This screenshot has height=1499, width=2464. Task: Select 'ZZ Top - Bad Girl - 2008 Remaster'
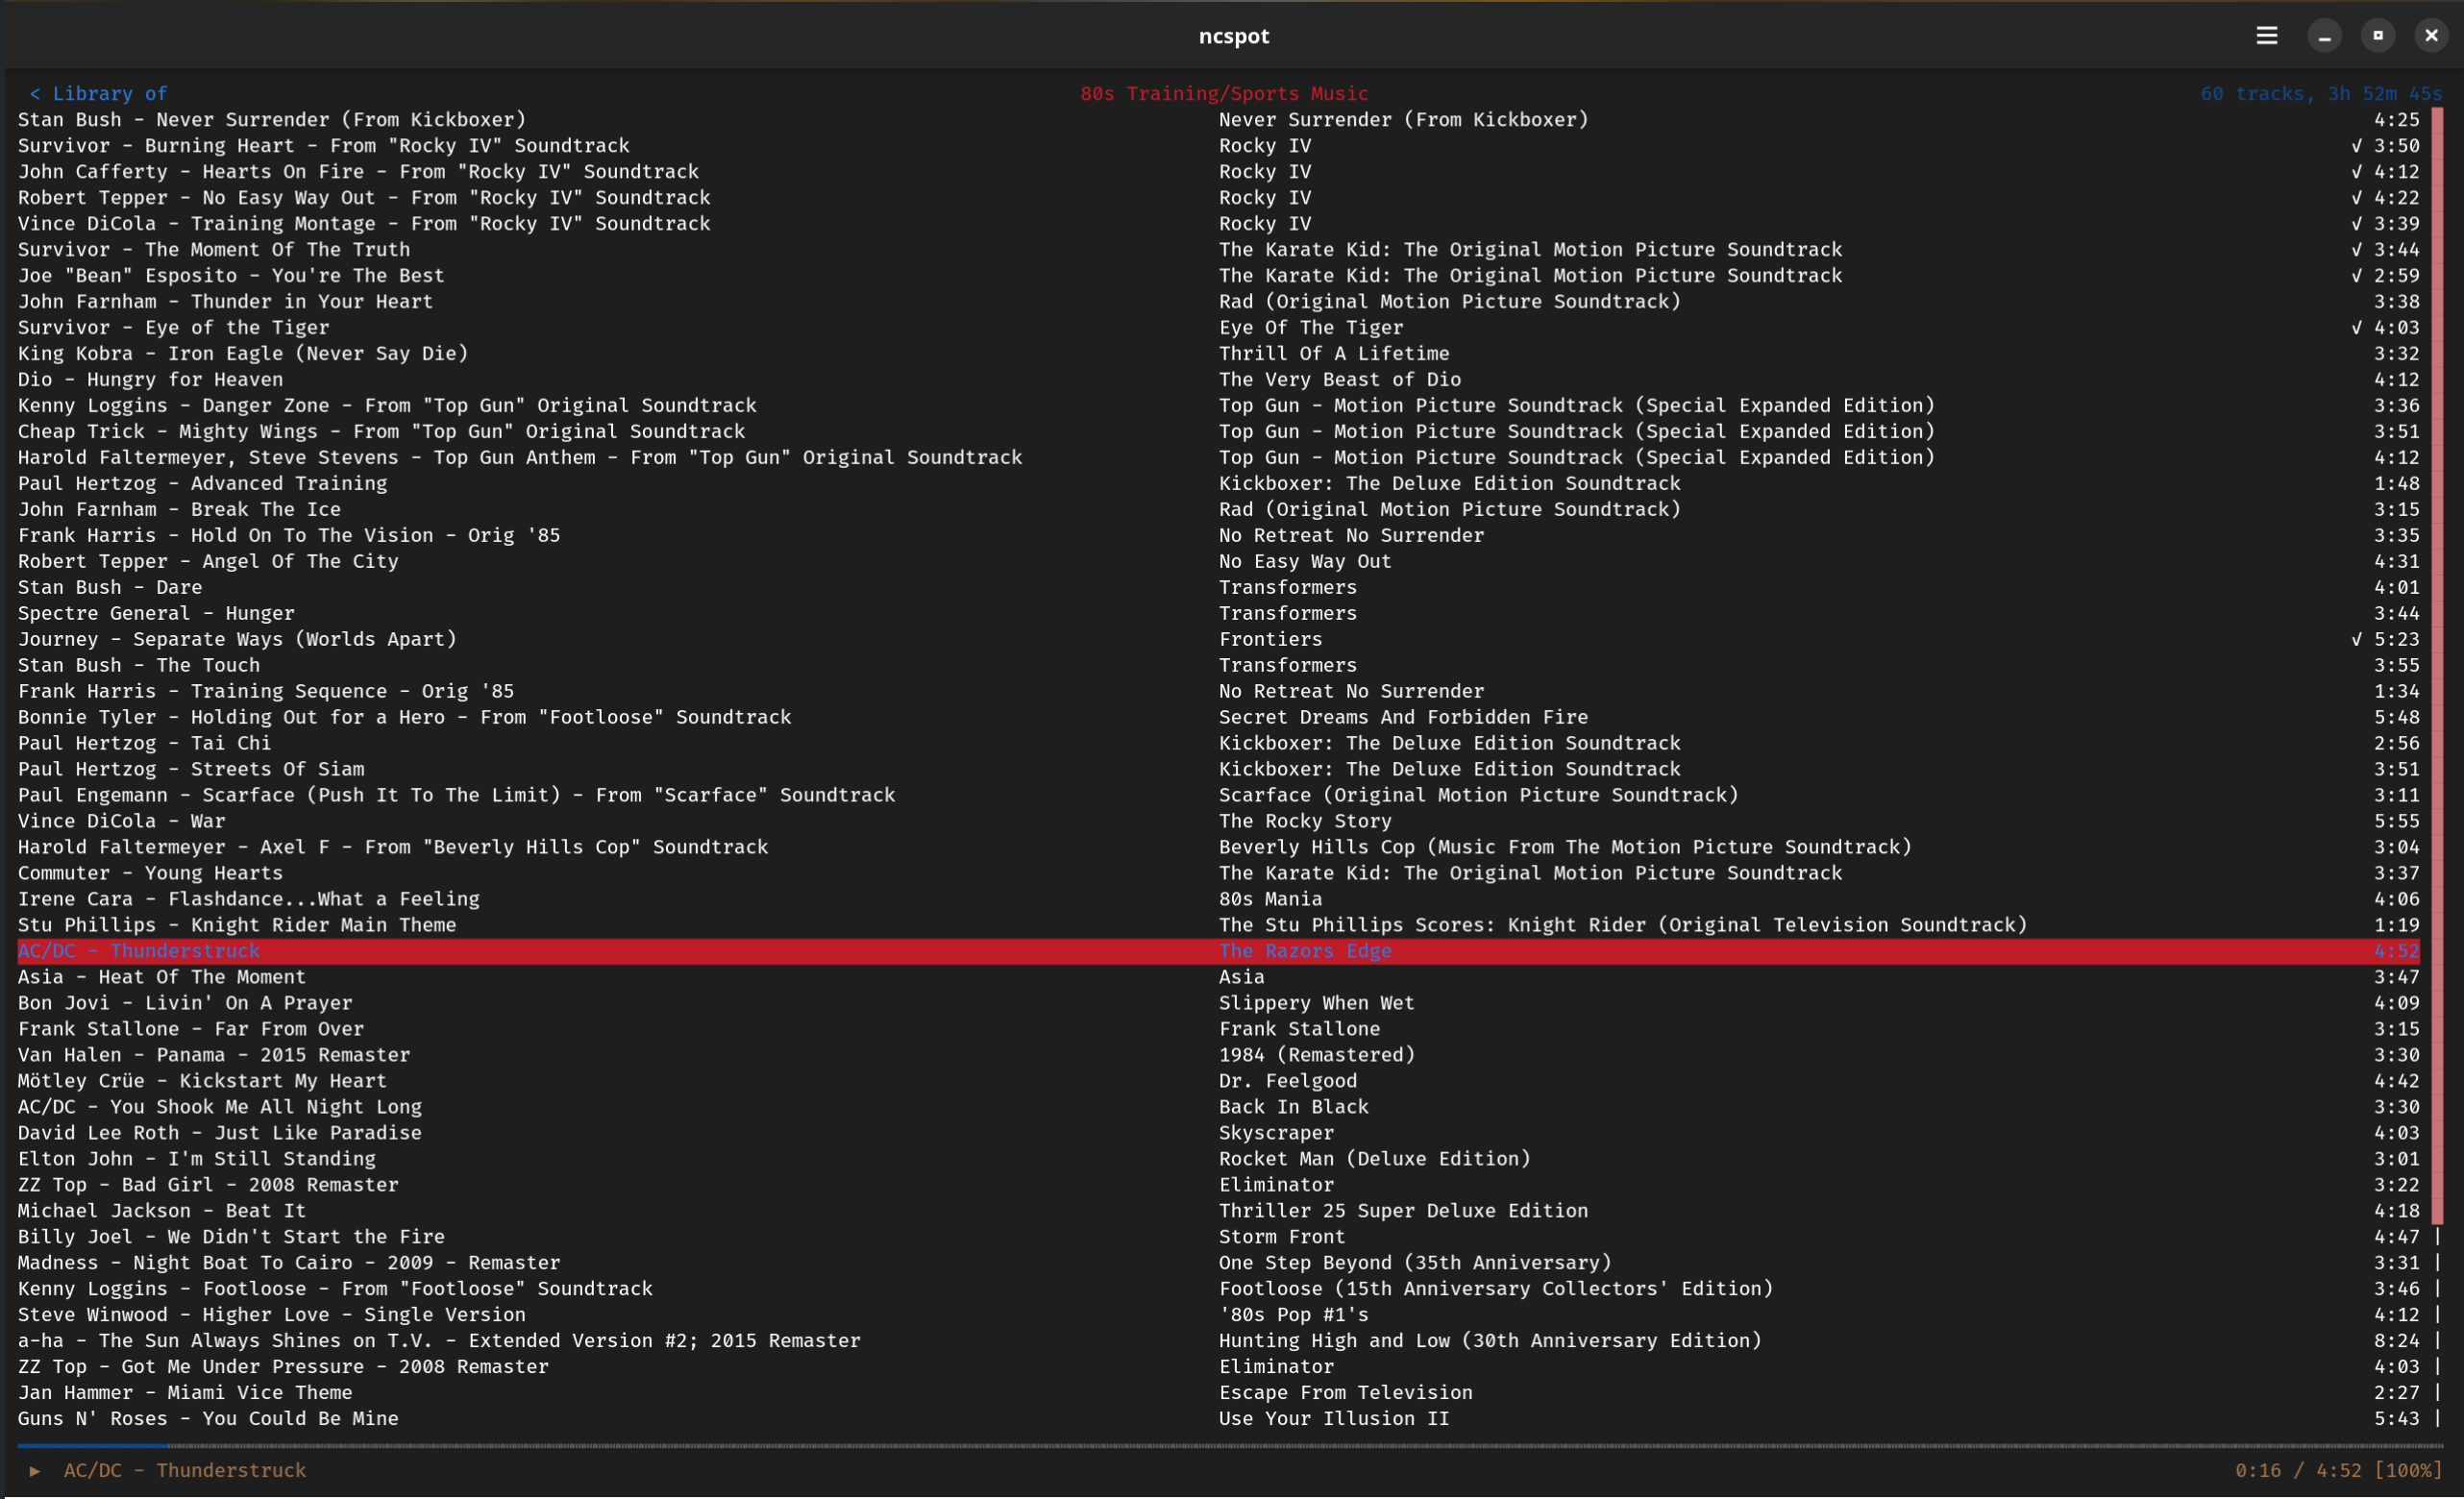(1219, 1186)
